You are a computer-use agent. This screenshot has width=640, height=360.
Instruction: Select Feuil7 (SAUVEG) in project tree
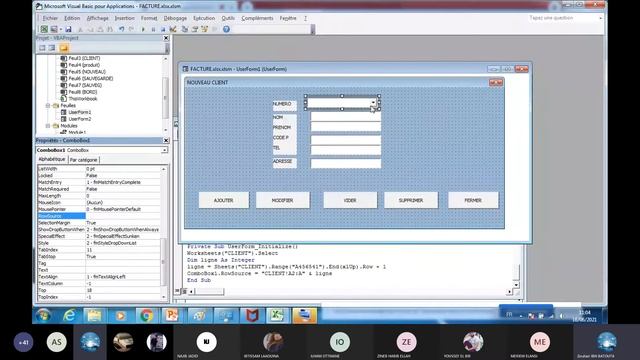[x=85, y=85]
